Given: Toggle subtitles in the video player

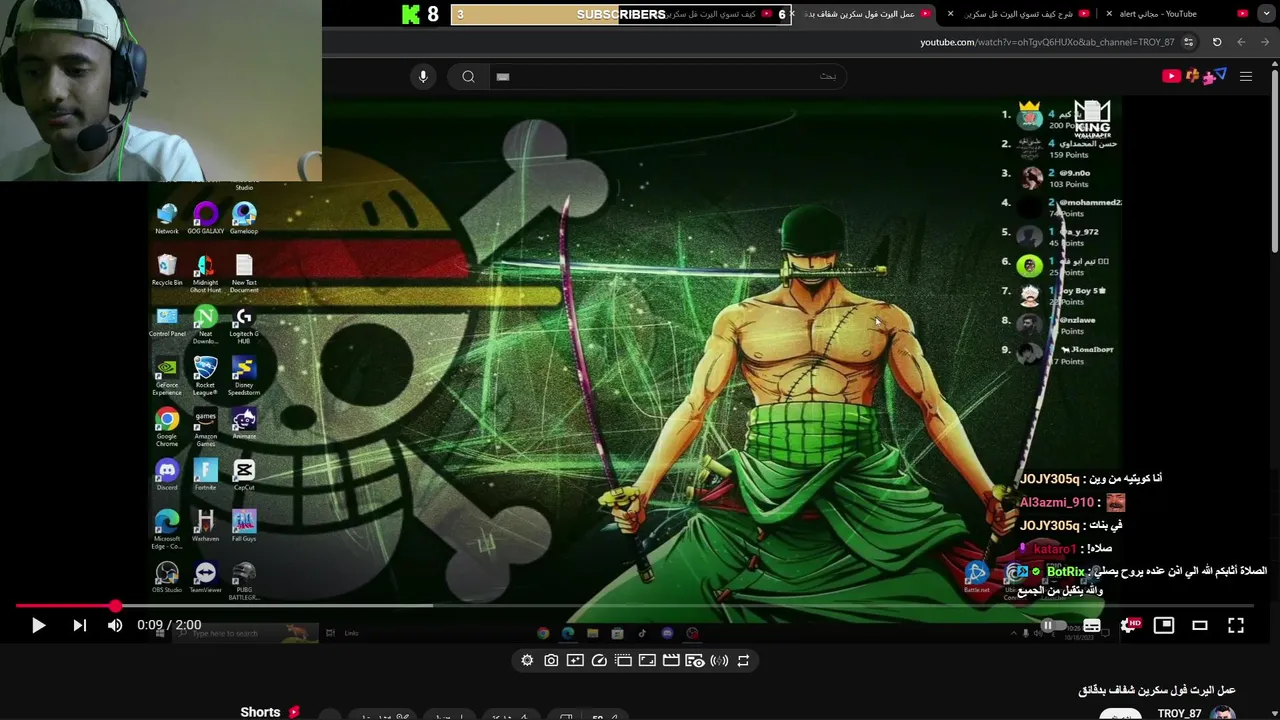Looking at the screenshot, I should pos(1092,625).
